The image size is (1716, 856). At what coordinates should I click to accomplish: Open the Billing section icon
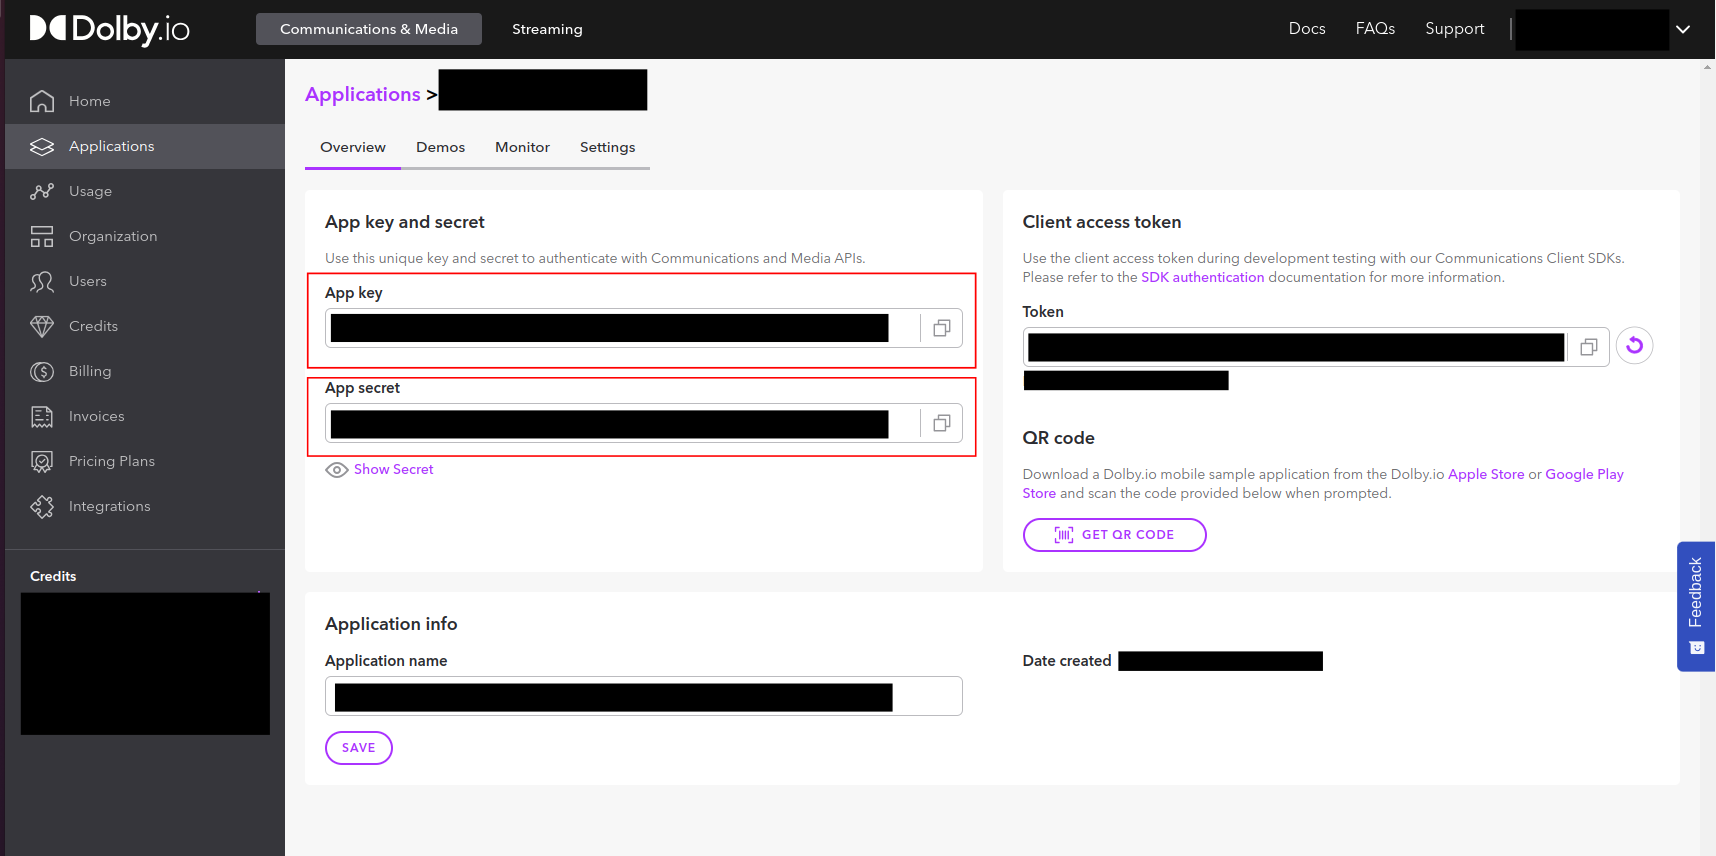tap(42, 371)
